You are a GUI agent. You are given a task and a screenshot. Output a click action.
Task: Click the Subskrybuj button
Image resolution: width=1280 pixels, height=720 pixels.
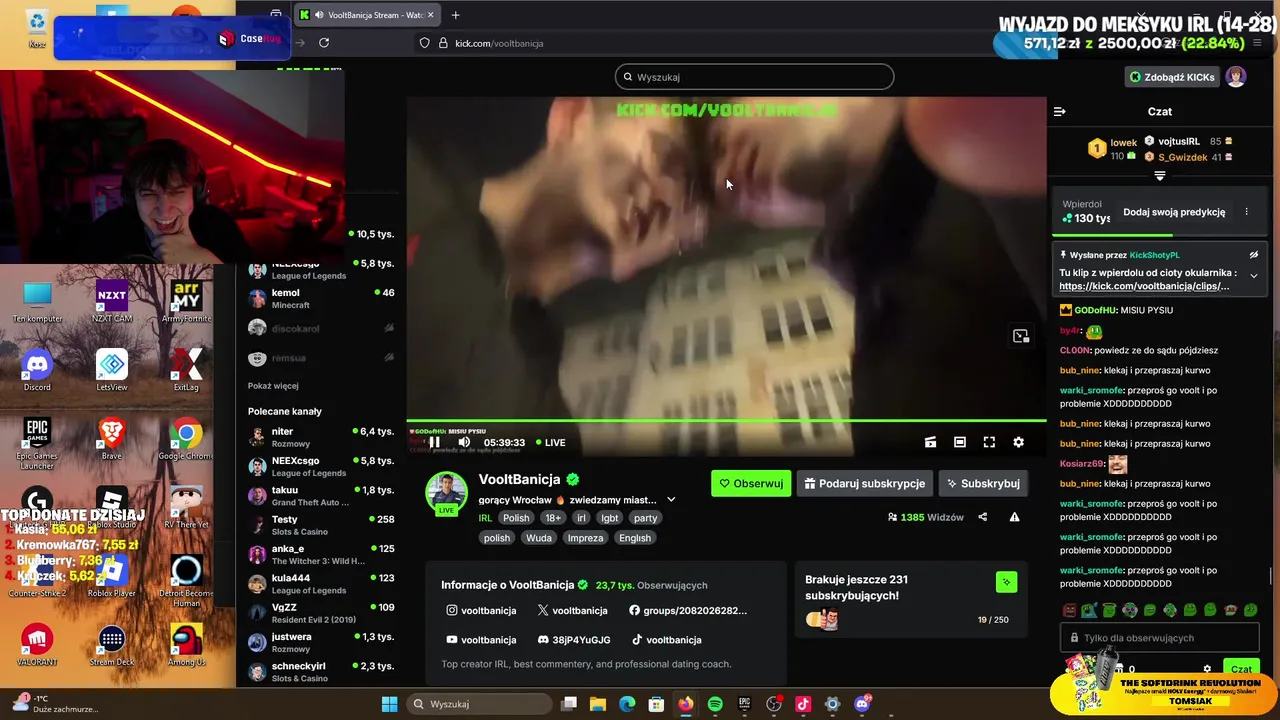coord(983,483)
